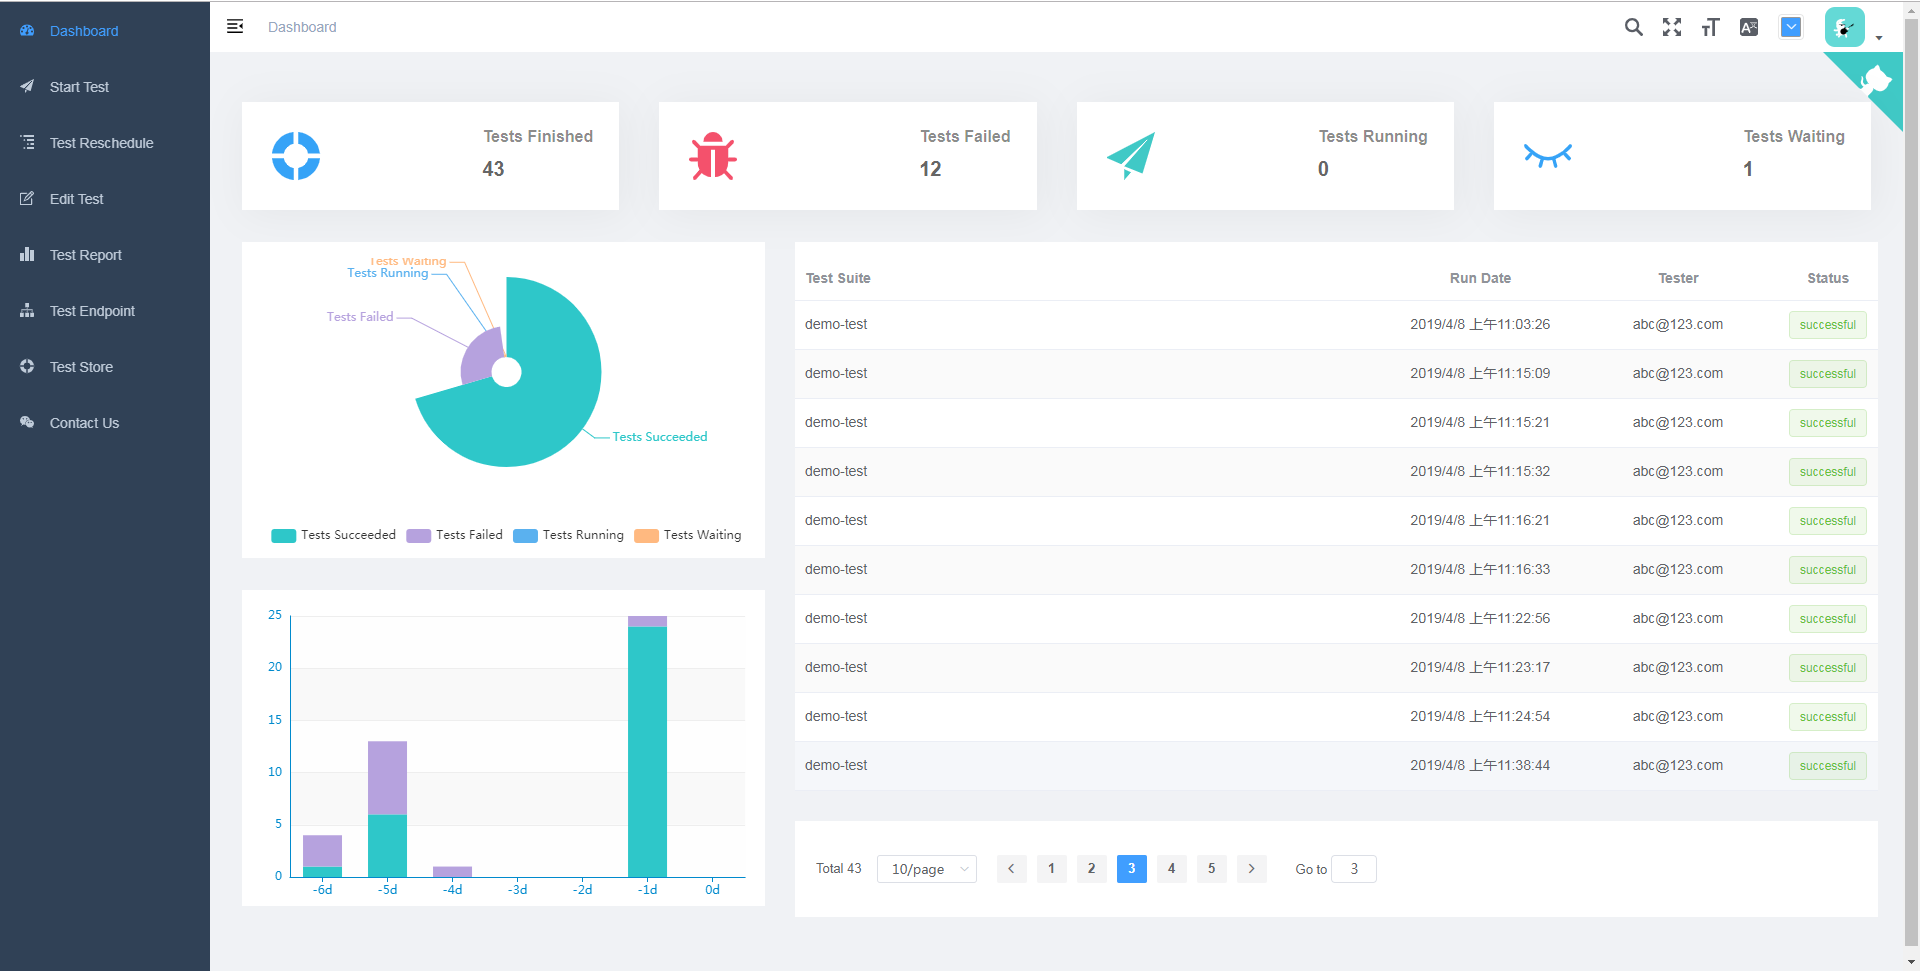Click the blue theme picker swatch

[x=1791, y=27]
